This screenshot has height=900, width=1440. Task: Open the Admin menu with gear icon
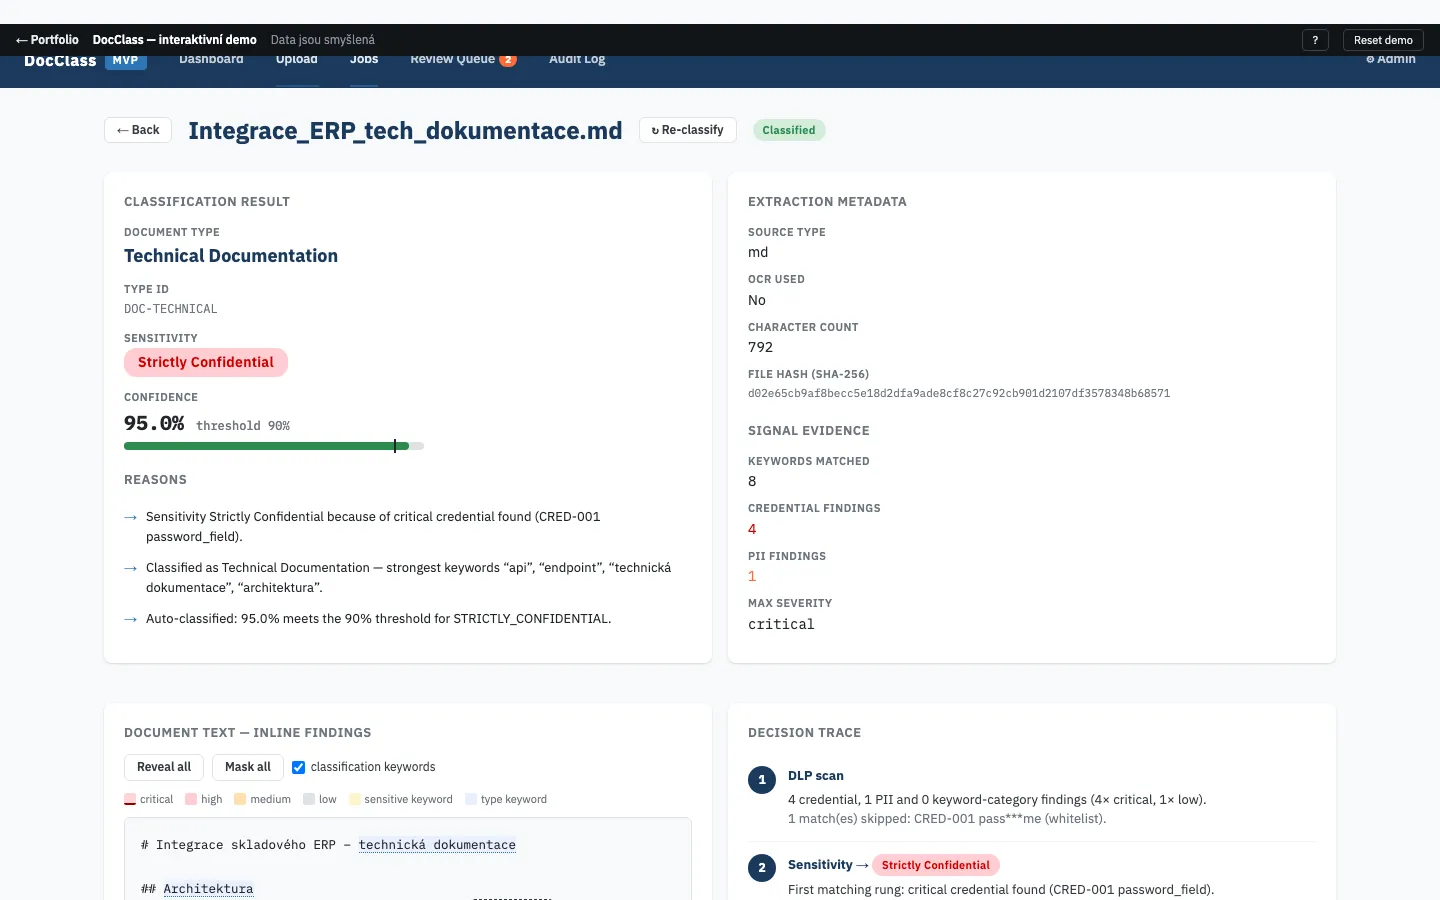pos(1391,59)
